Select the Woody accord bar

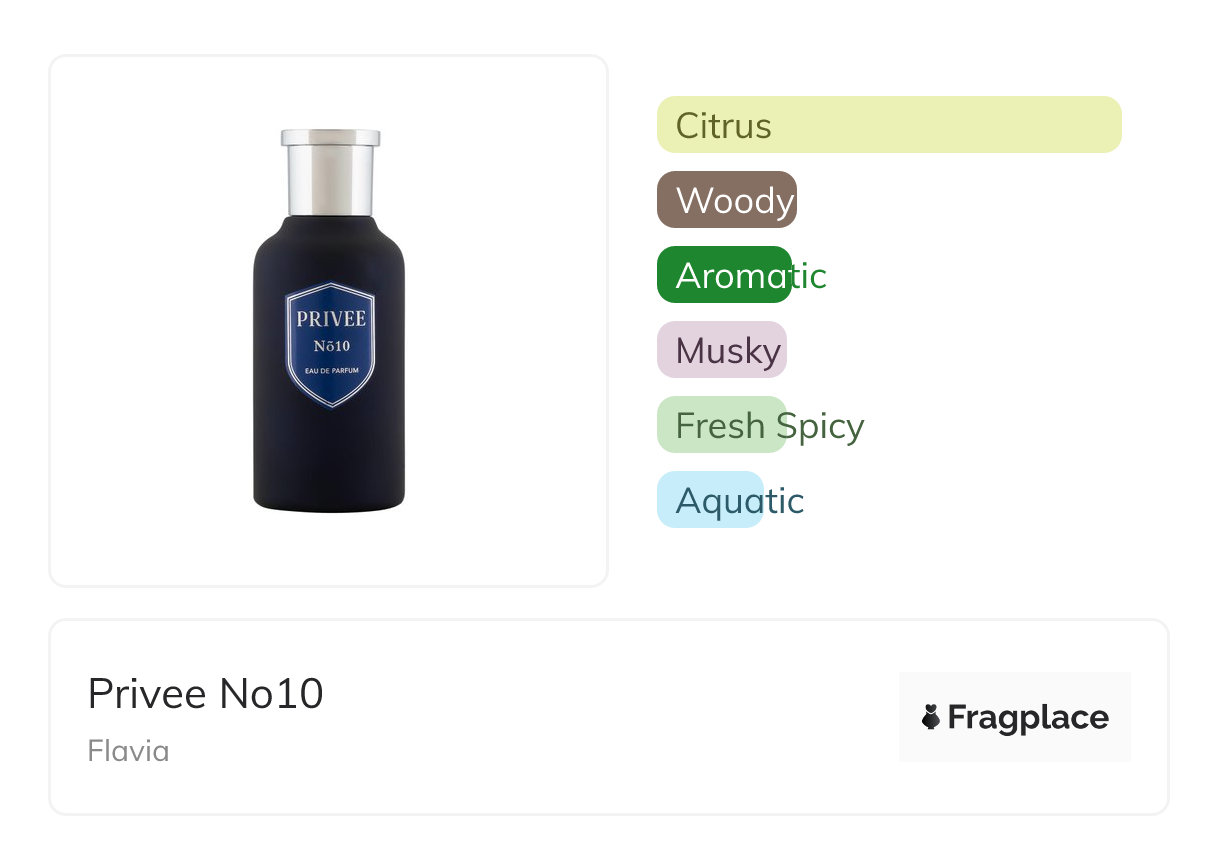click(727, 200)
